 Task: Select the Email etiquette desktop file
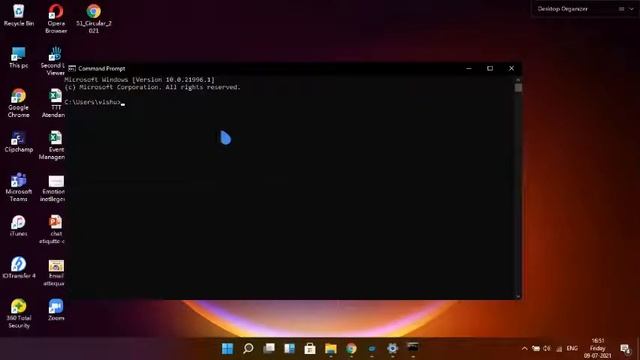click(x=54, y=272)
